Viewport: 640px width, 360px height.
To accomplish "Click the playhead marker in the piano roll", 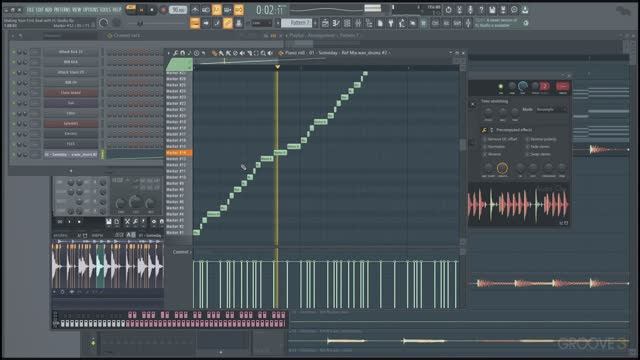I will [277, 67].
